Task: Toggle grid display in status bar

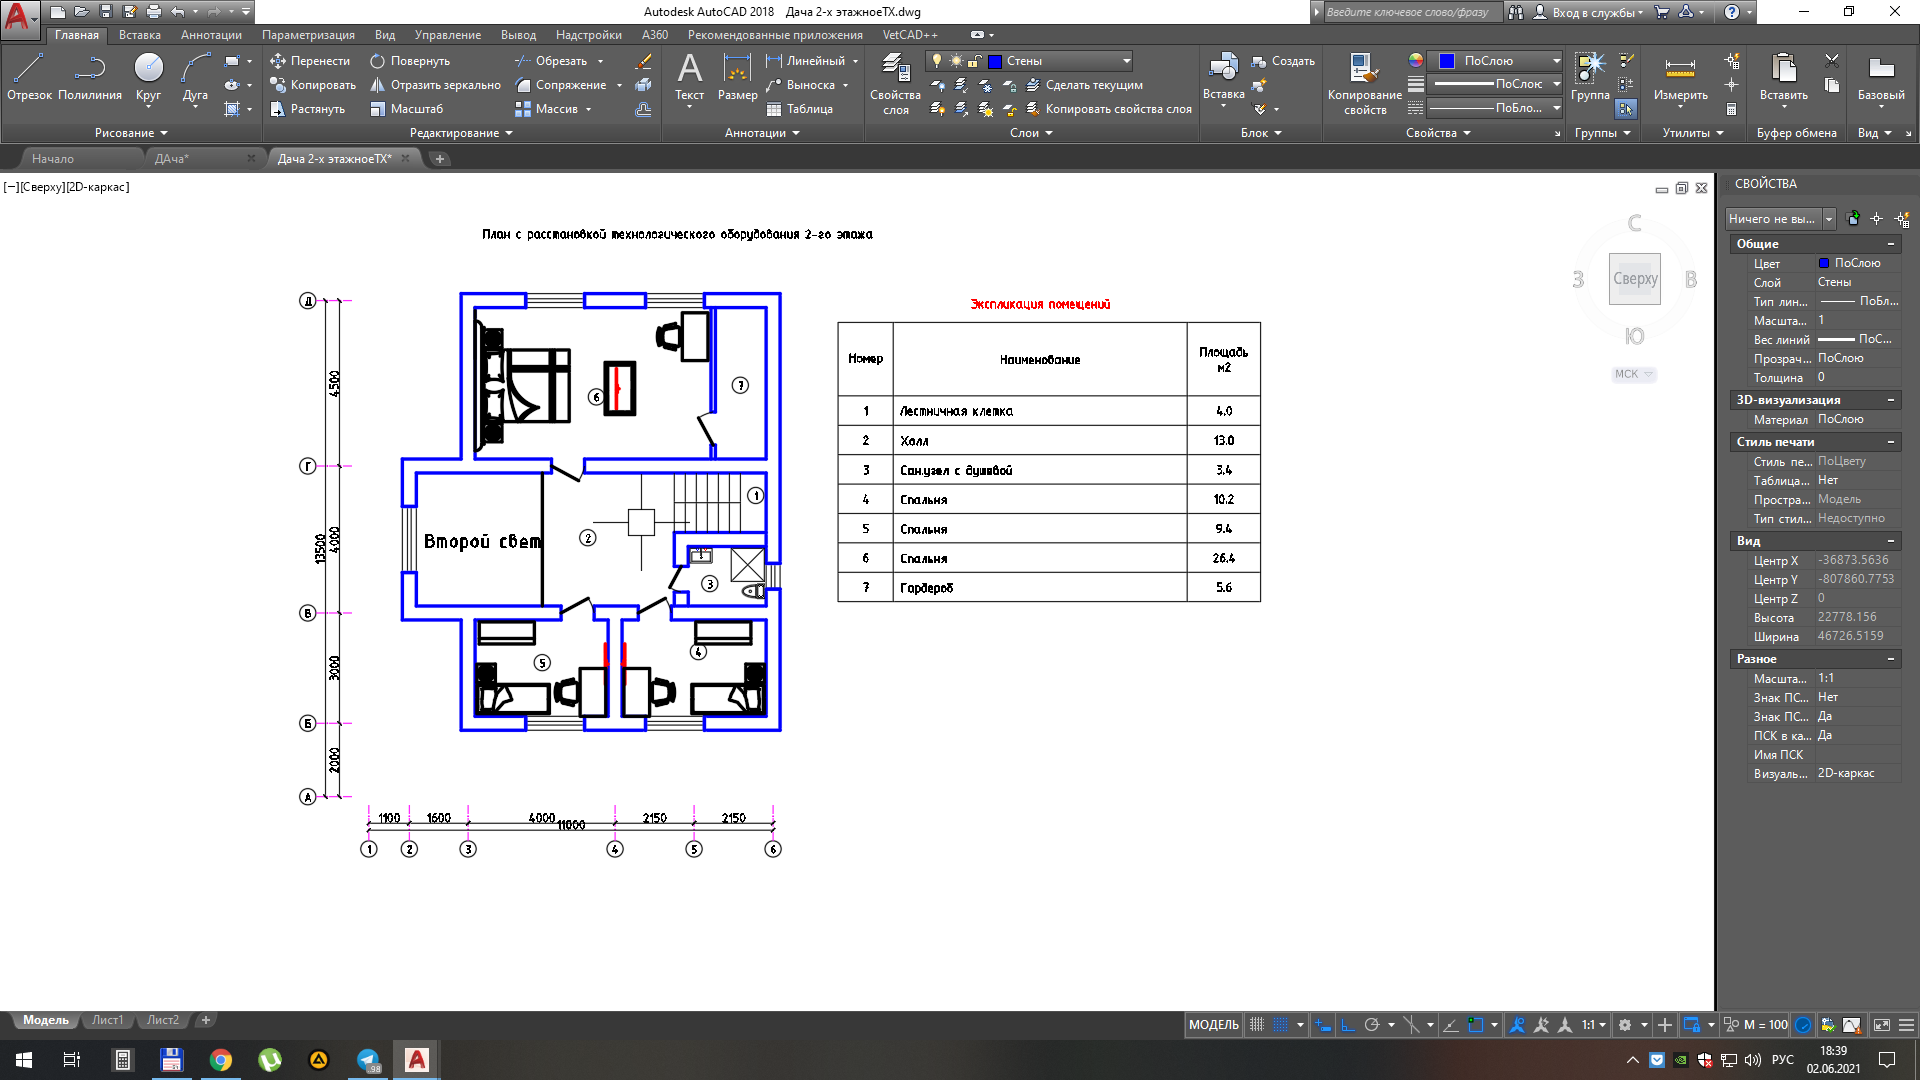Action: coord(1257,1024)
